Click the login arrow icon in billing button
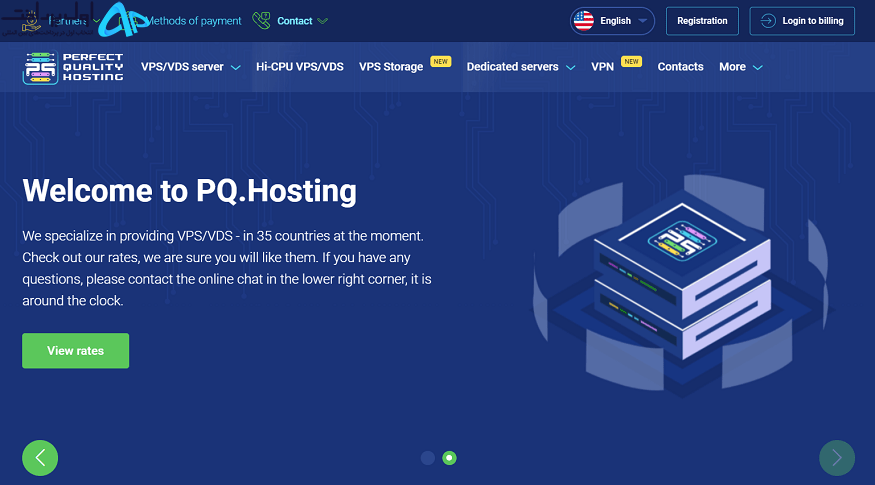Screen dimensions: 875x485 pyautogui.click(x=768, y=21)
